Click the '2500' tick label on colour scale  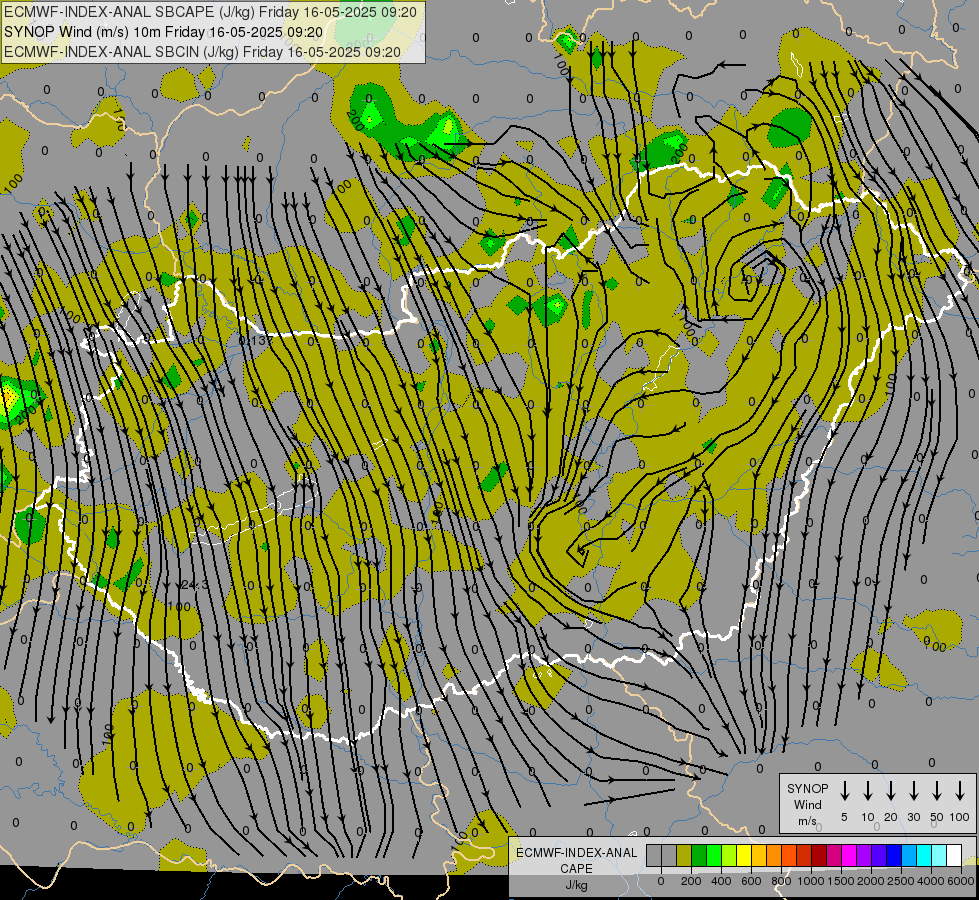point(901,881)
